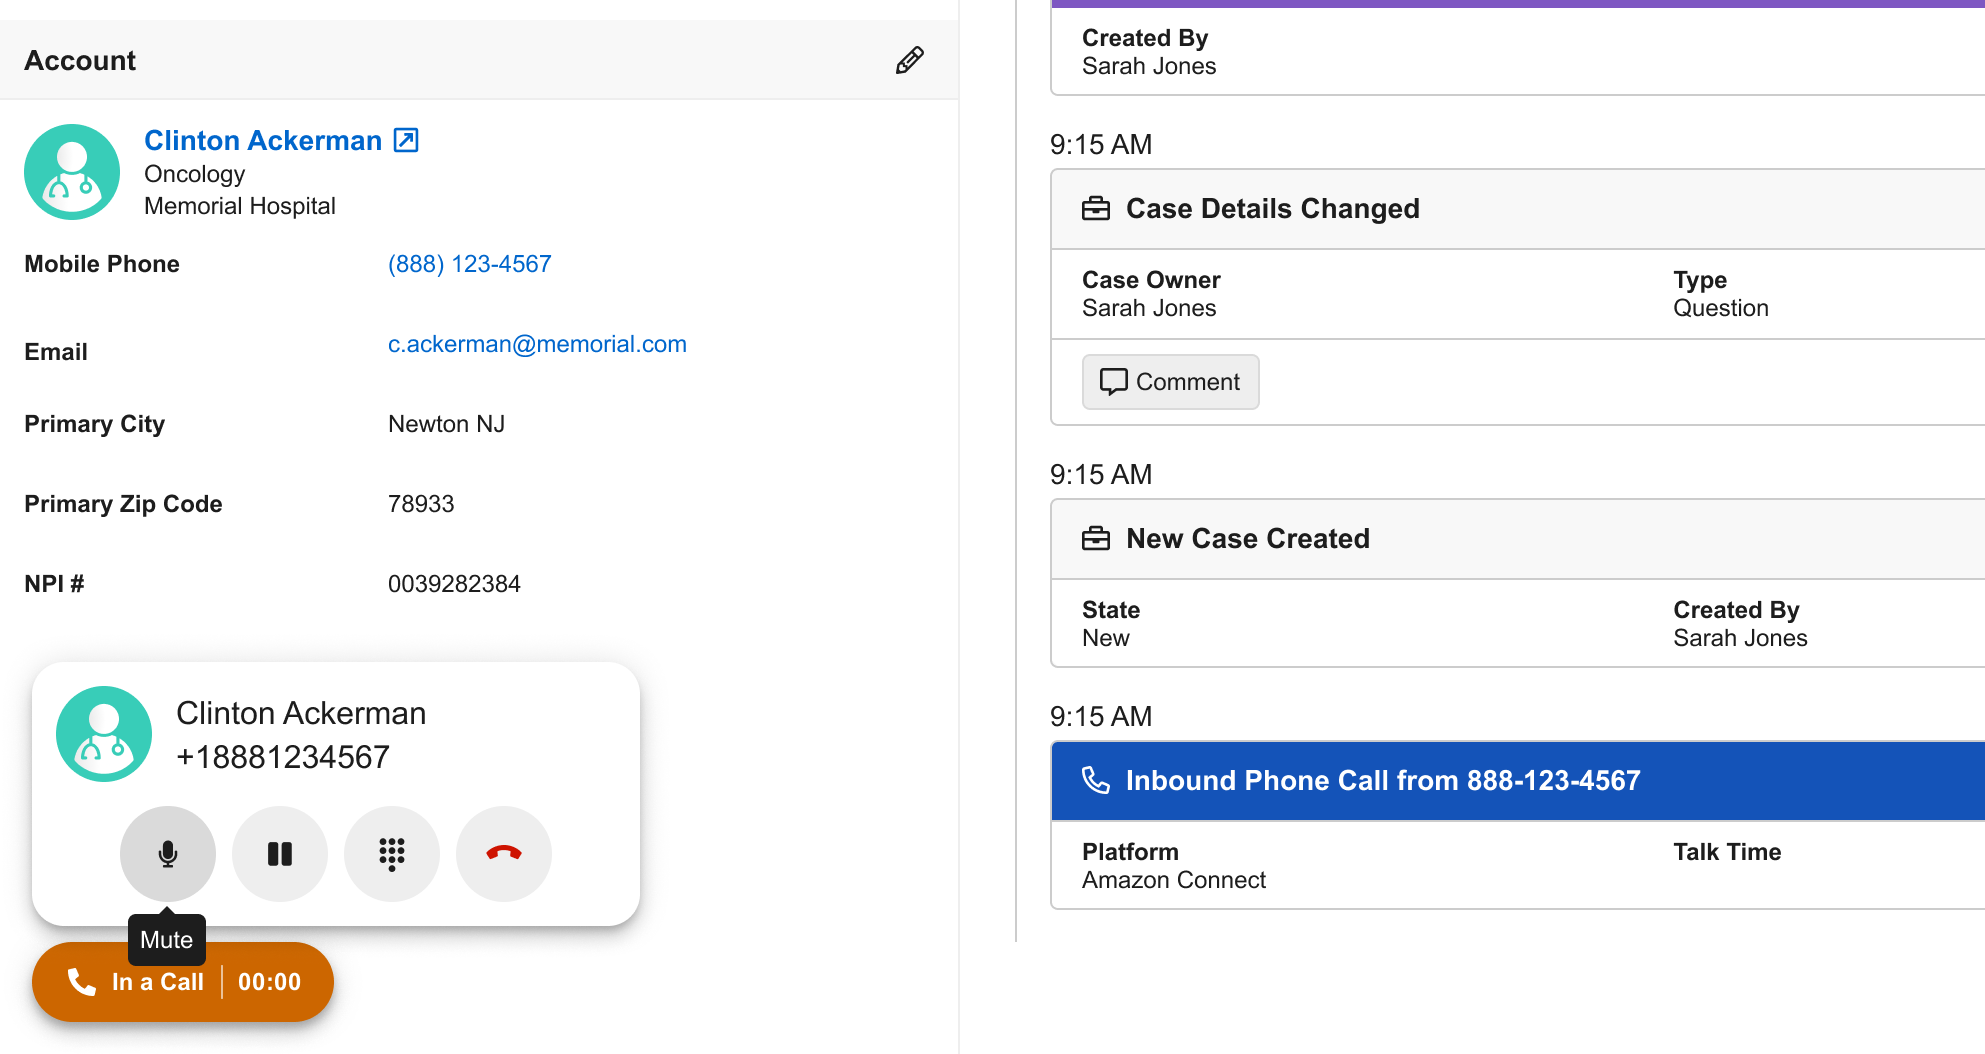
Task: Click the doctor avatar in the Account panel
Action: coord(72,172)
